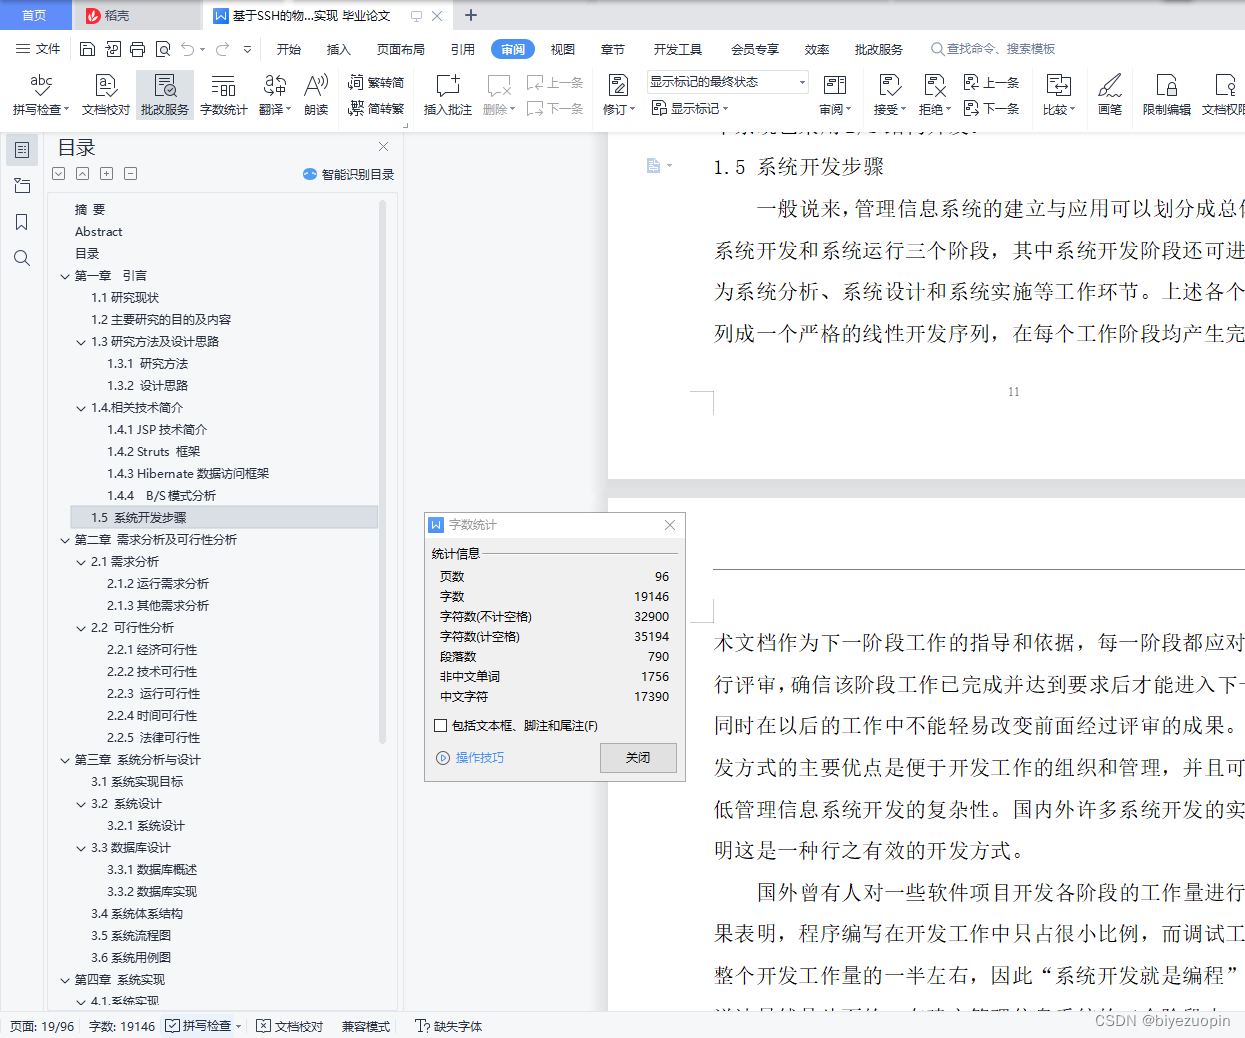This screenshot has height=1038, width=1245.
Task: Convert simplified to traditional (简转繁)
Action: 376,108
